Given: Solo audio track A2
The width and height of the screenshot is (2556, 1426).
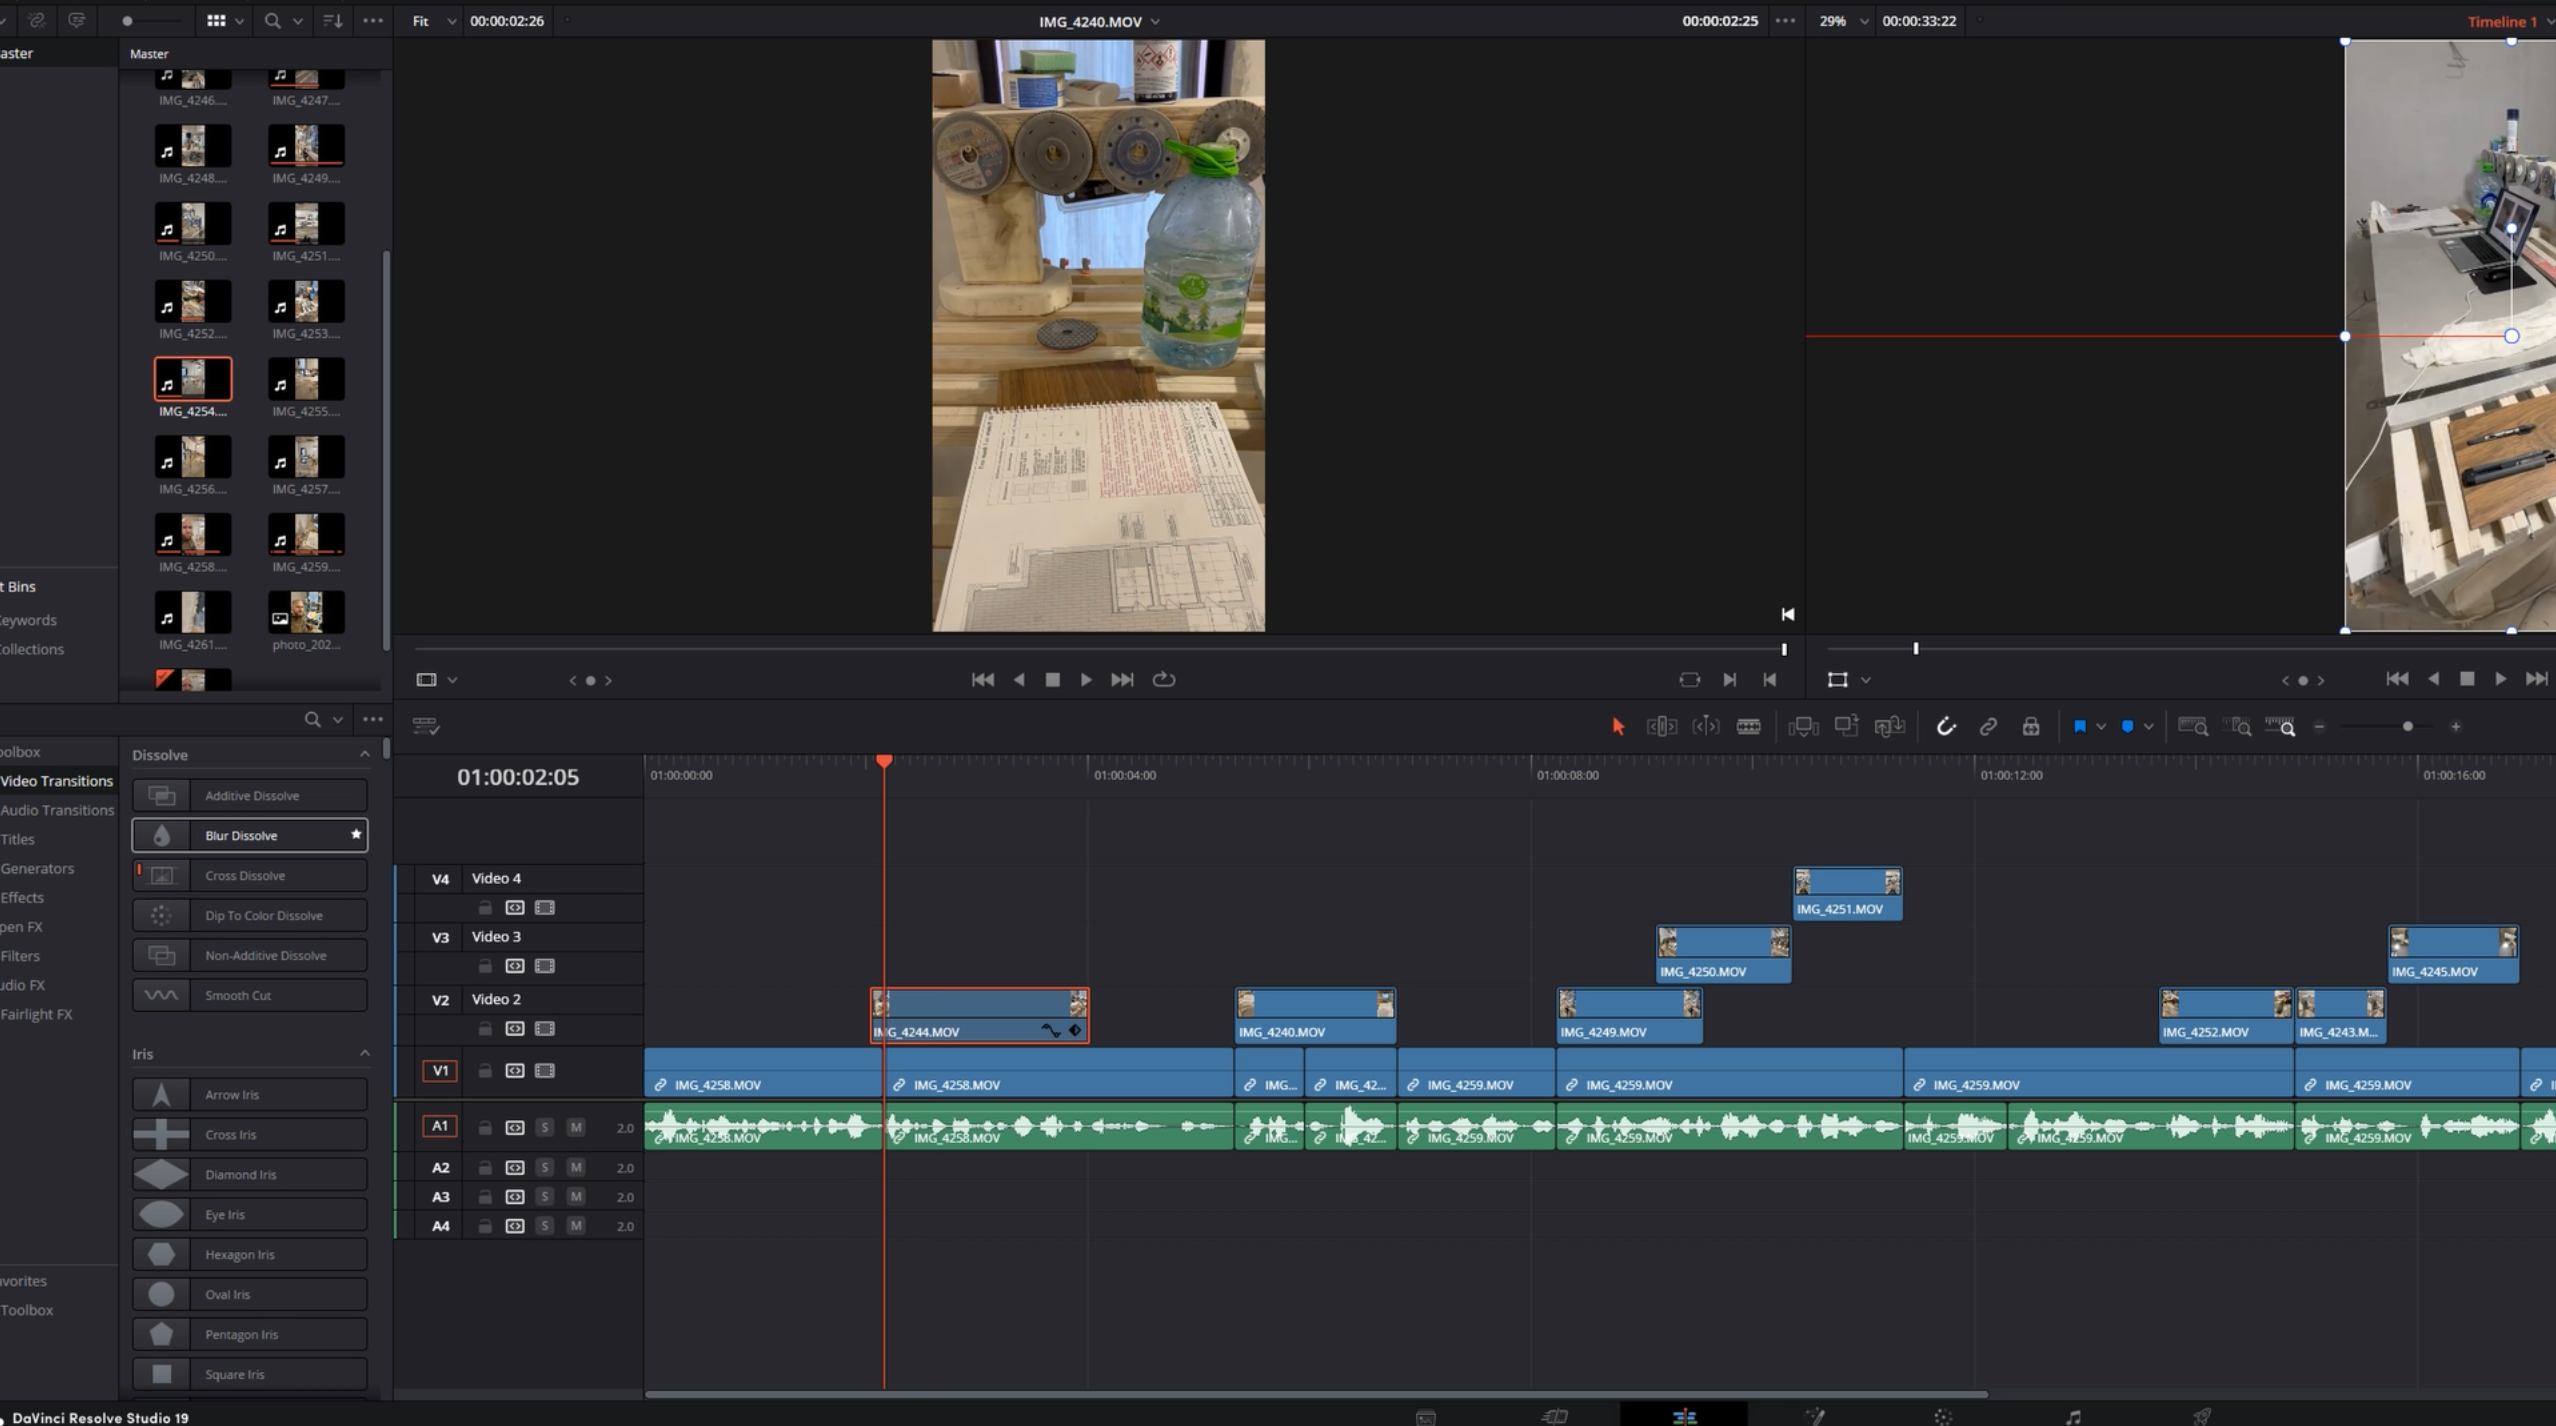Looking at the screenshot, I should [x=544, y=1167].
